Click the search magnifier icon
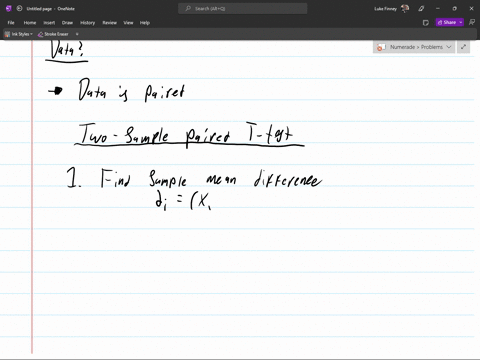Viewport: 480px width, 360px height. pyautogui.click(x=188, y=9)
